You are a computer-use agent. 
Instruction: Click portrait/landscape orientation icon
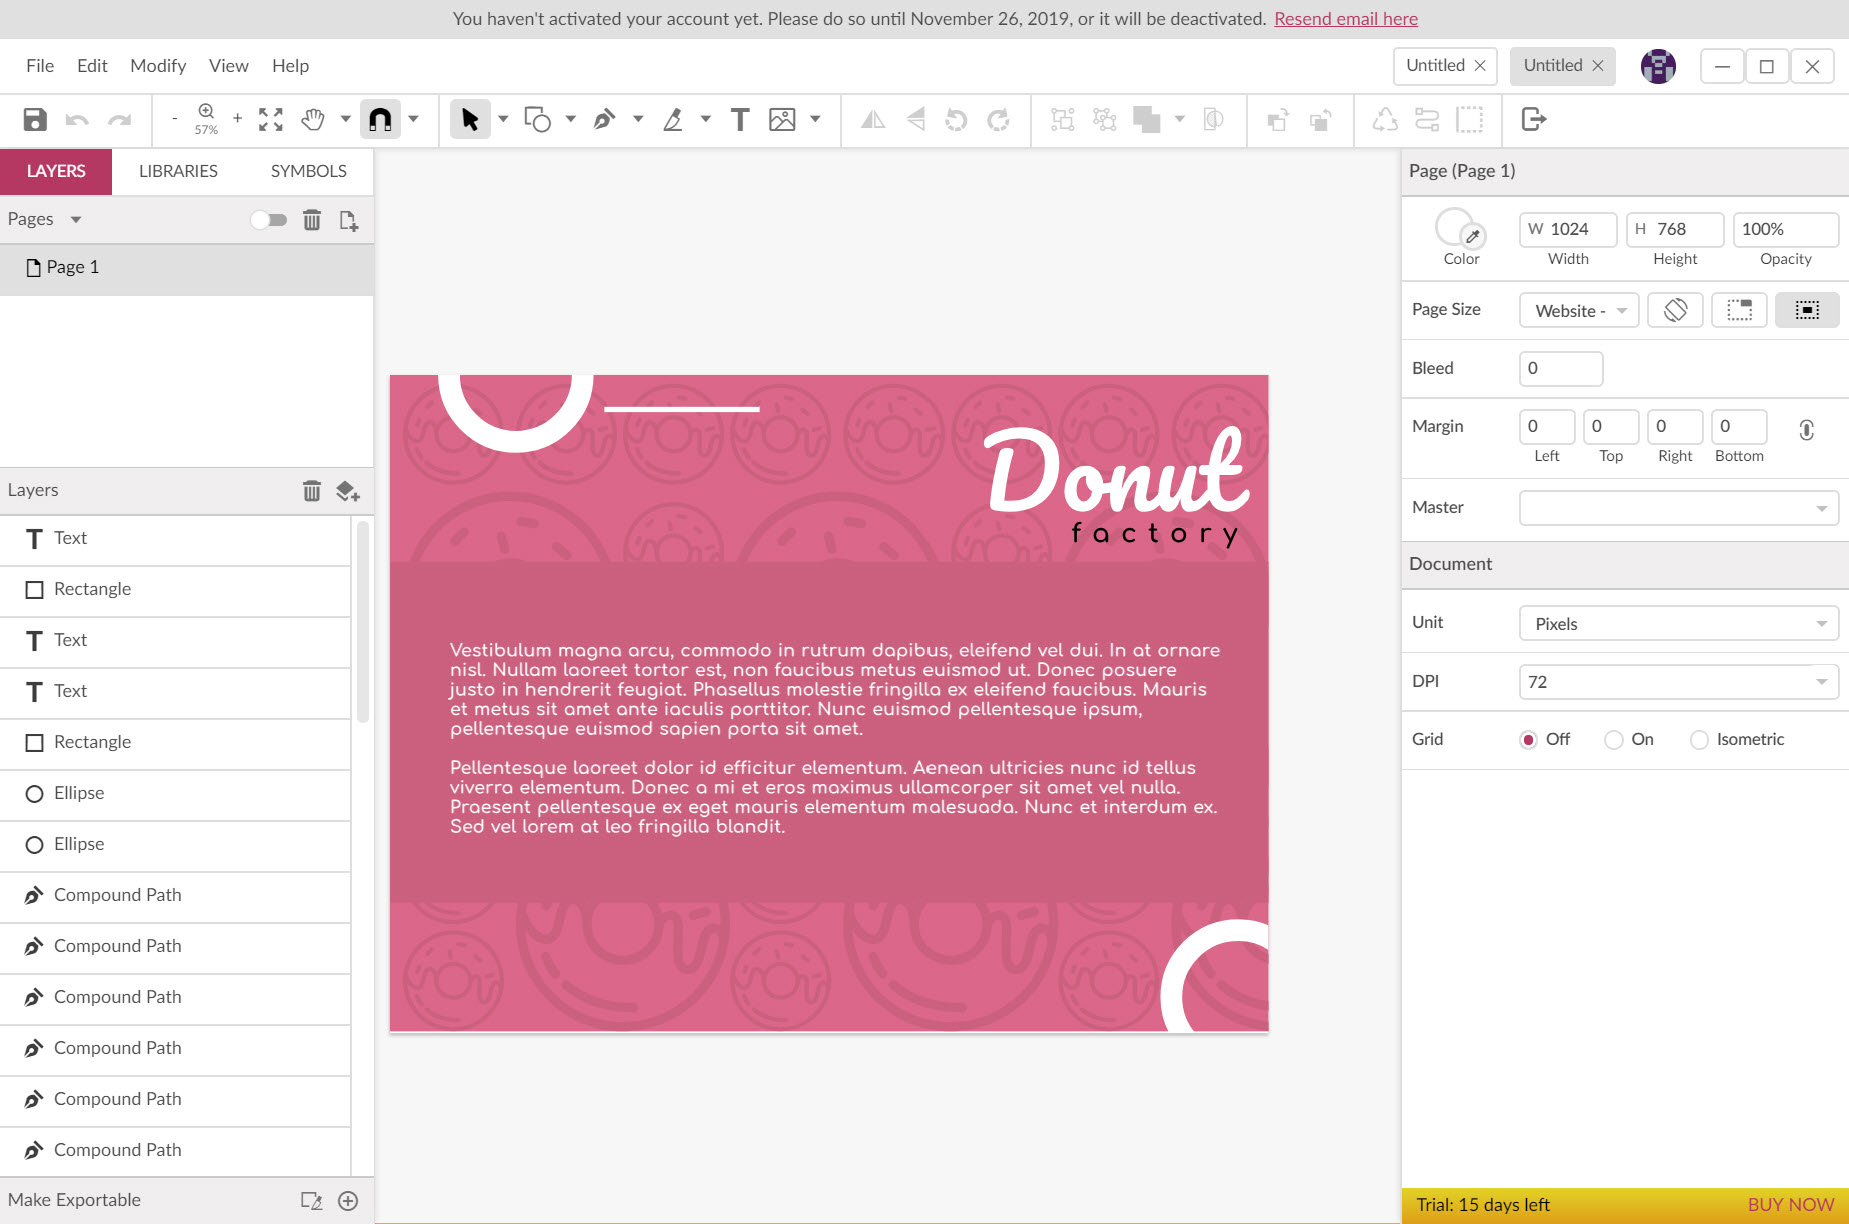coord(1675,310)
